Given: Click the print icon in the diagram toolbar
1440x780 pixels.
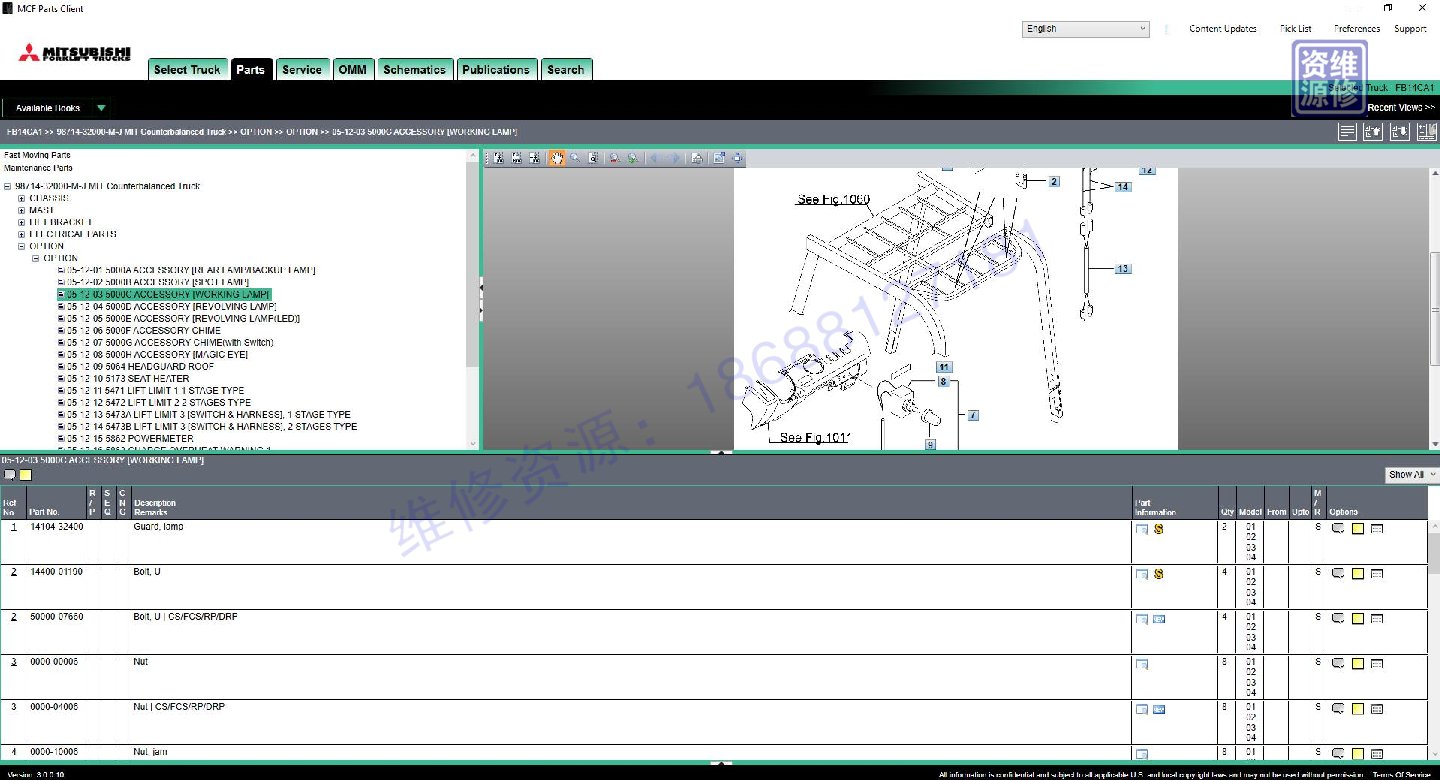Looking at the screenshot, I should tap(696, 158).
